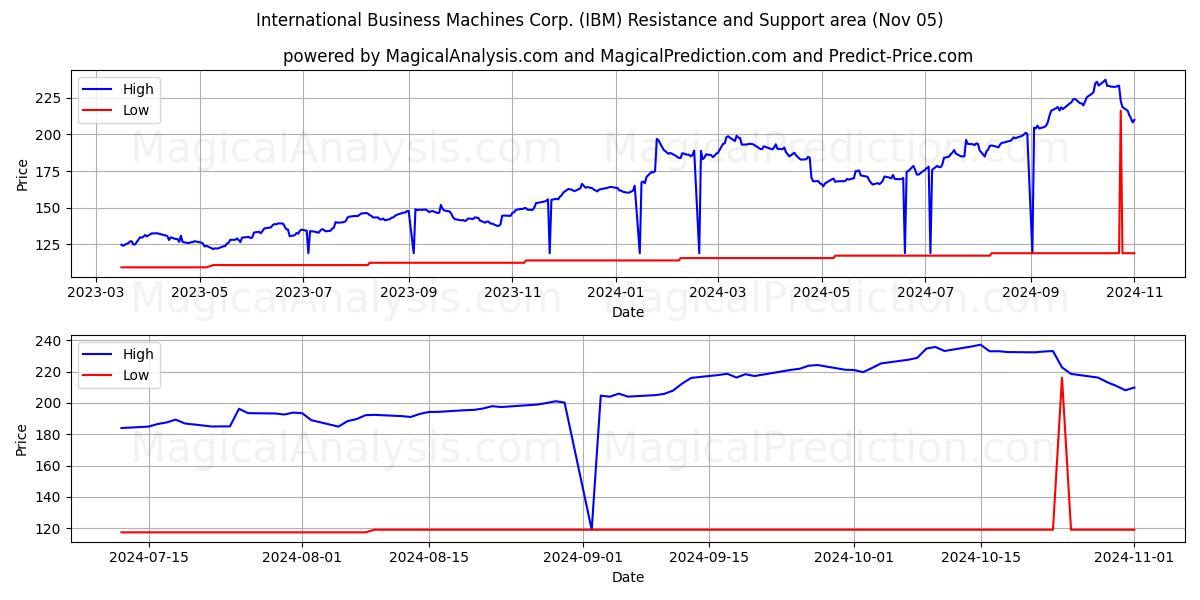
Task: Click the 2024-09-01 date tick label
Action: tap(583, 558)
